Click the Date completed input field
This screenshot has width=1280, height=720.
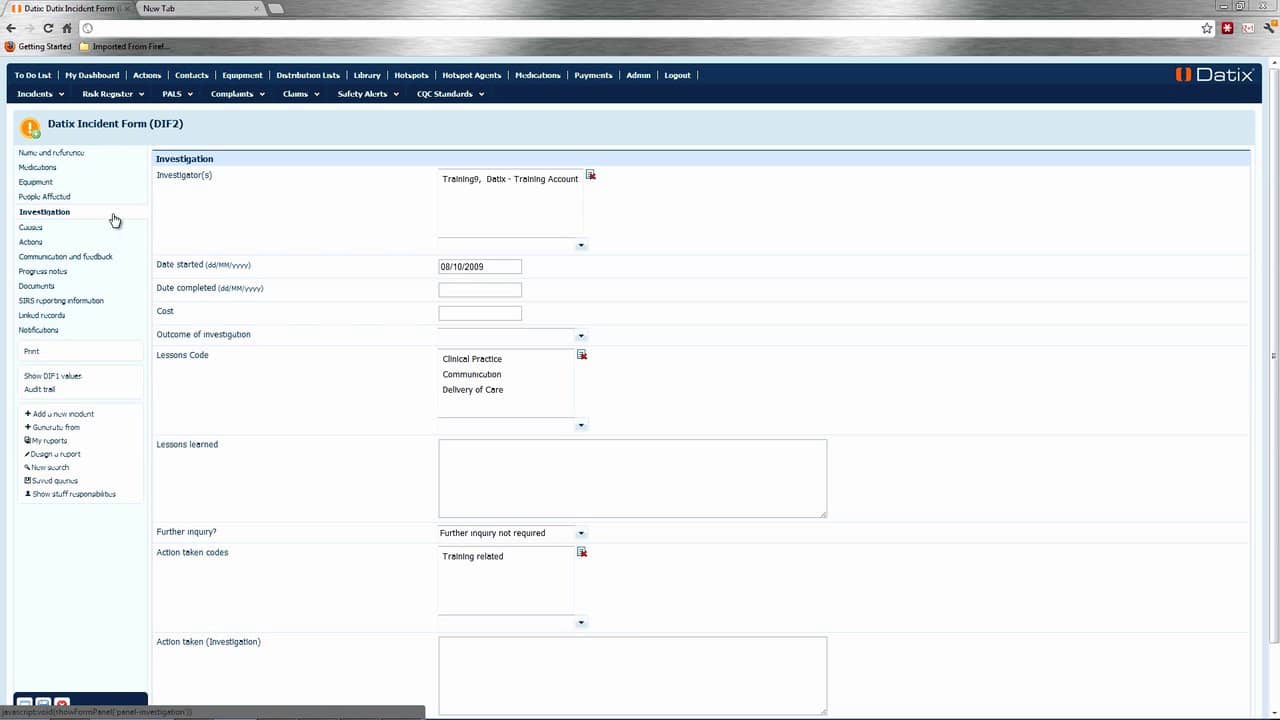480,290
